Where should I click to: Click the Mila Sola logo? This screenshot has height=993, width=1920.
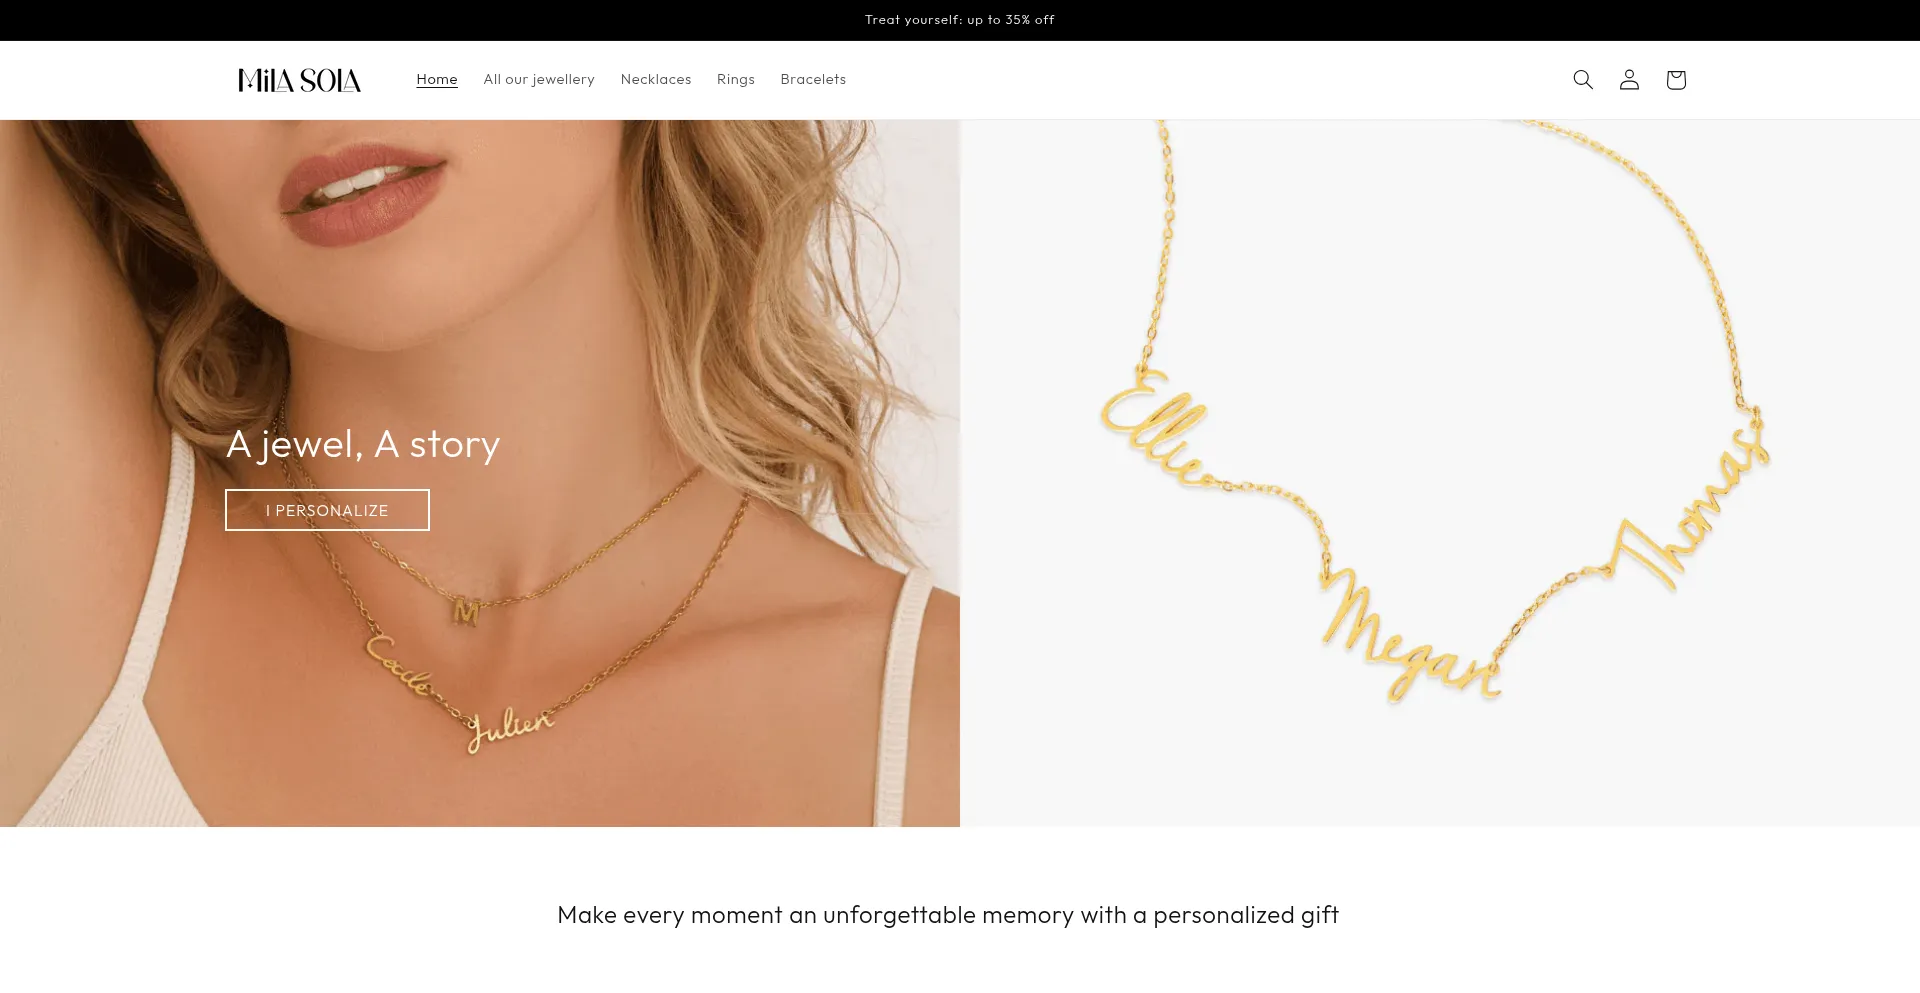300,80
